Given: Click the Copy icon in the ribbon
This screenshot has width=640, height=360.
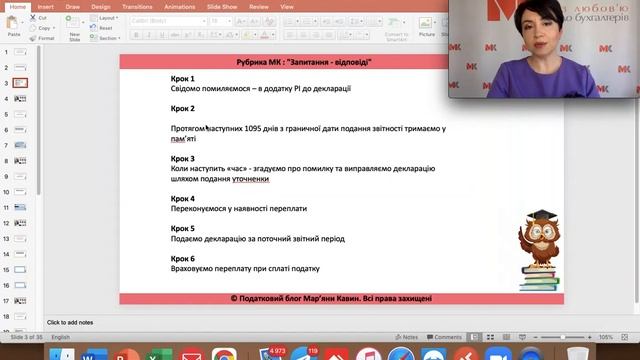Looking at the screenshot, I should [x=33, y=28].
